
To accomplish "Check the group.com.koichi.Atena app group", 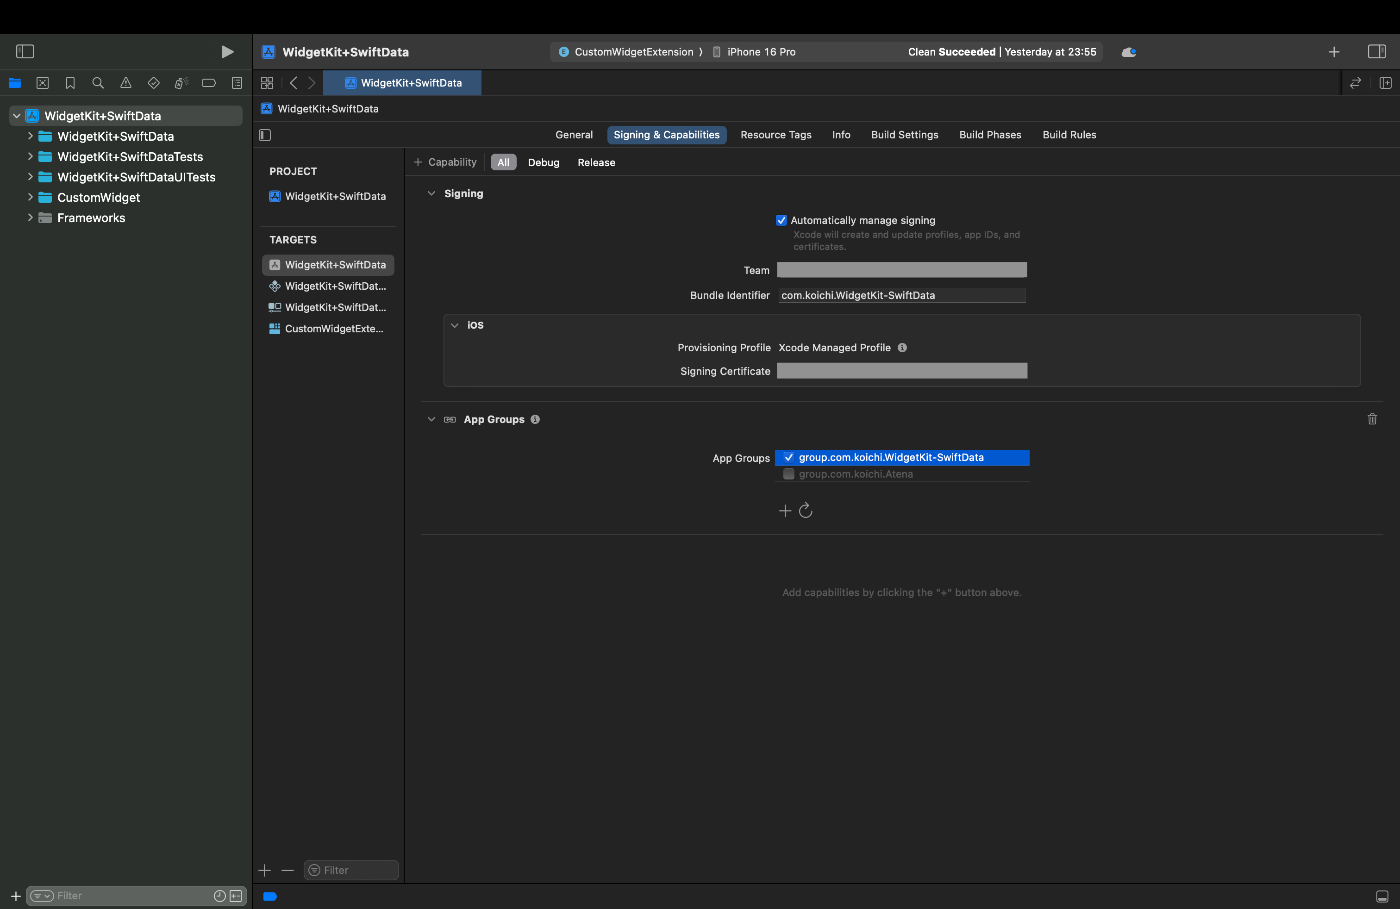I will (x=789, y=474).
